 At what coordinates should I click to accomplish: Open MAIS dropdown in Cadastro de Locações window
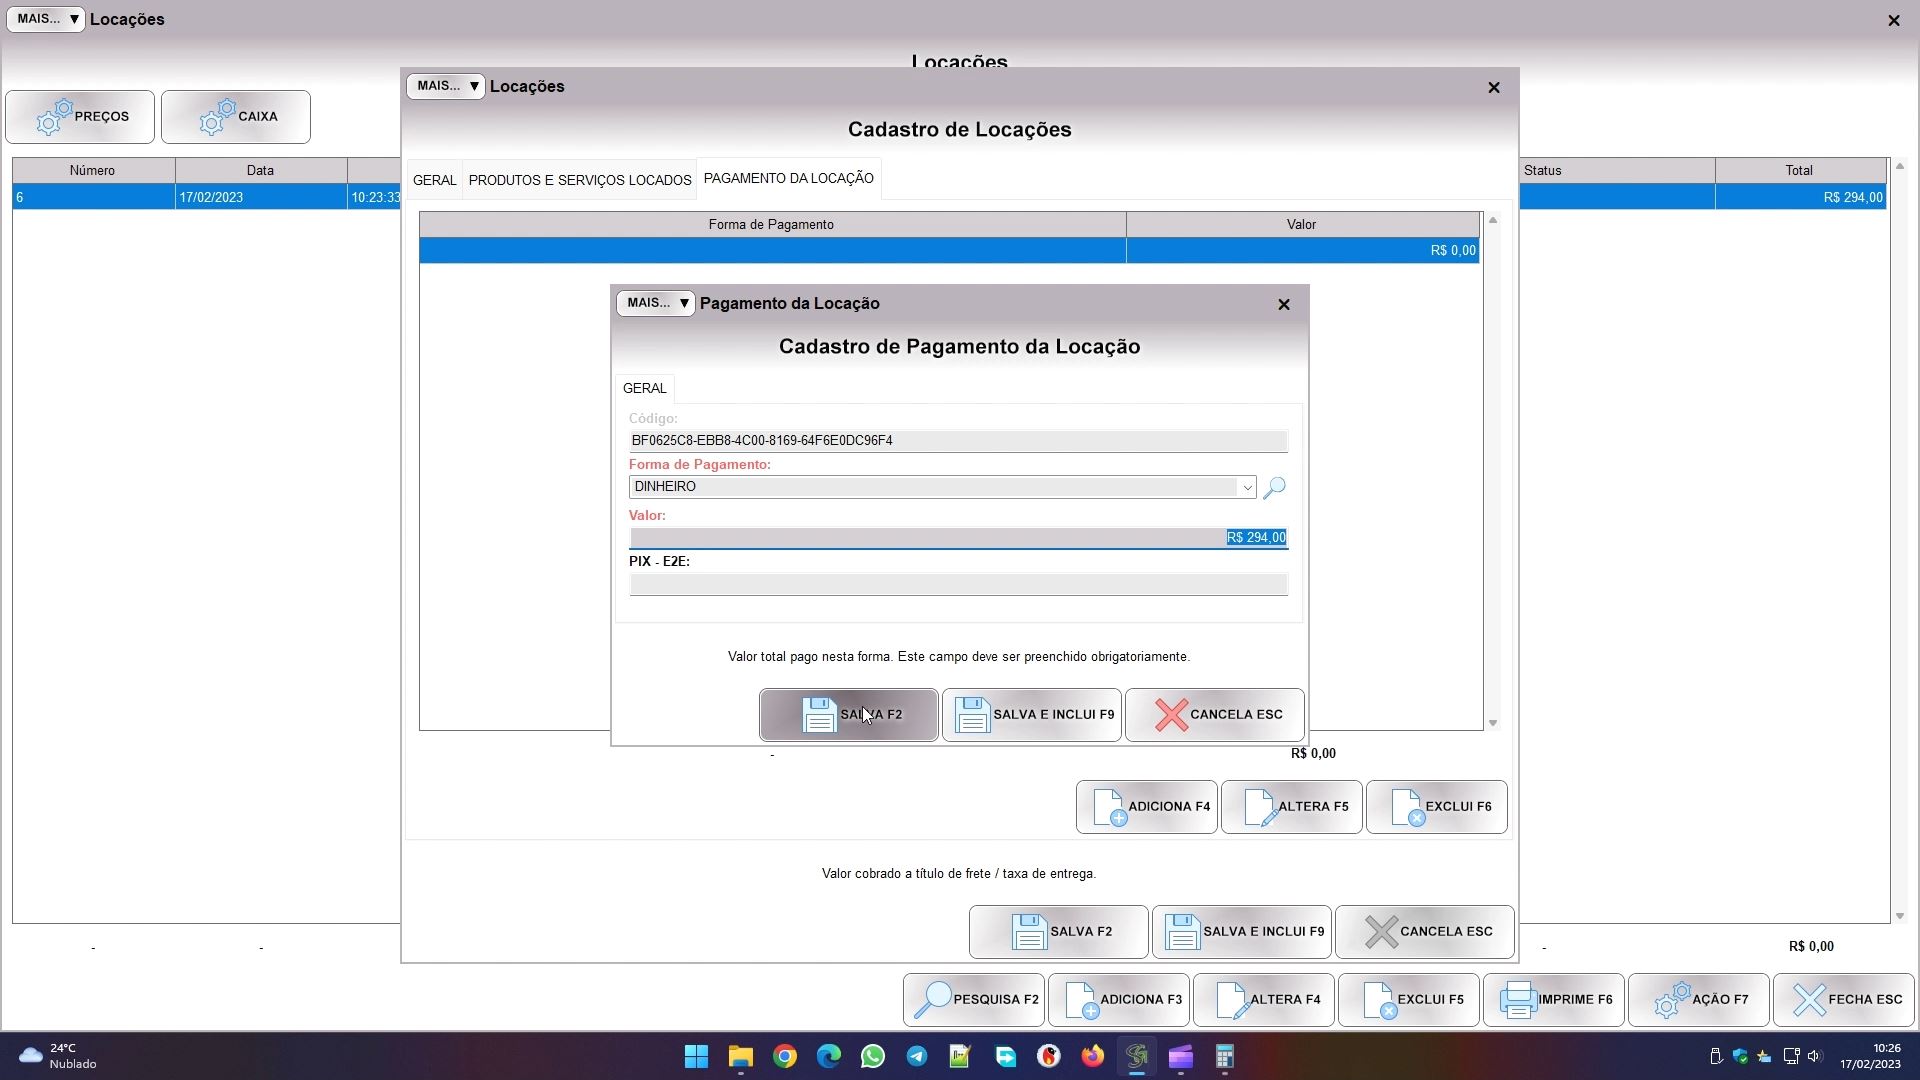pyautogui.click(x=445, y=86)
